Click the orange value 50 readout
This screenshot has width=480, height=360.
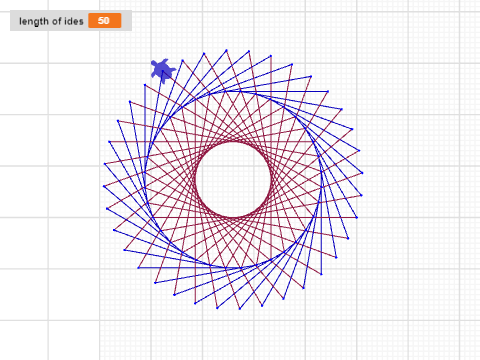[105, 21]
